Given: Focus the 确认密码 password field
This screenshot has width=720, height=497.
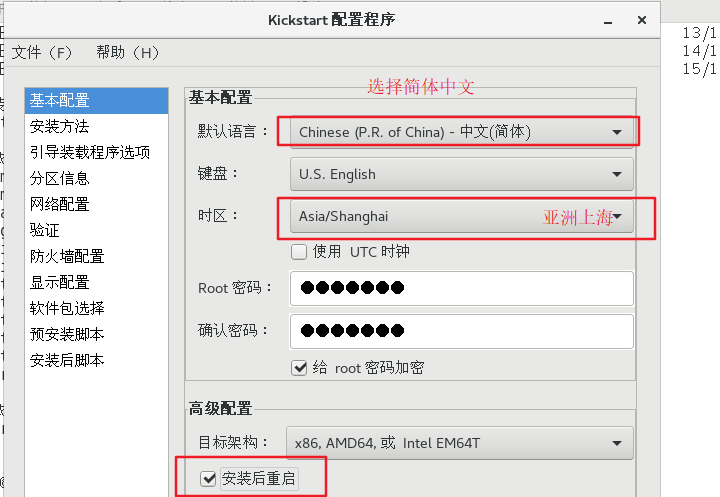Looking at the screenshot, I should tap(461, 331).
